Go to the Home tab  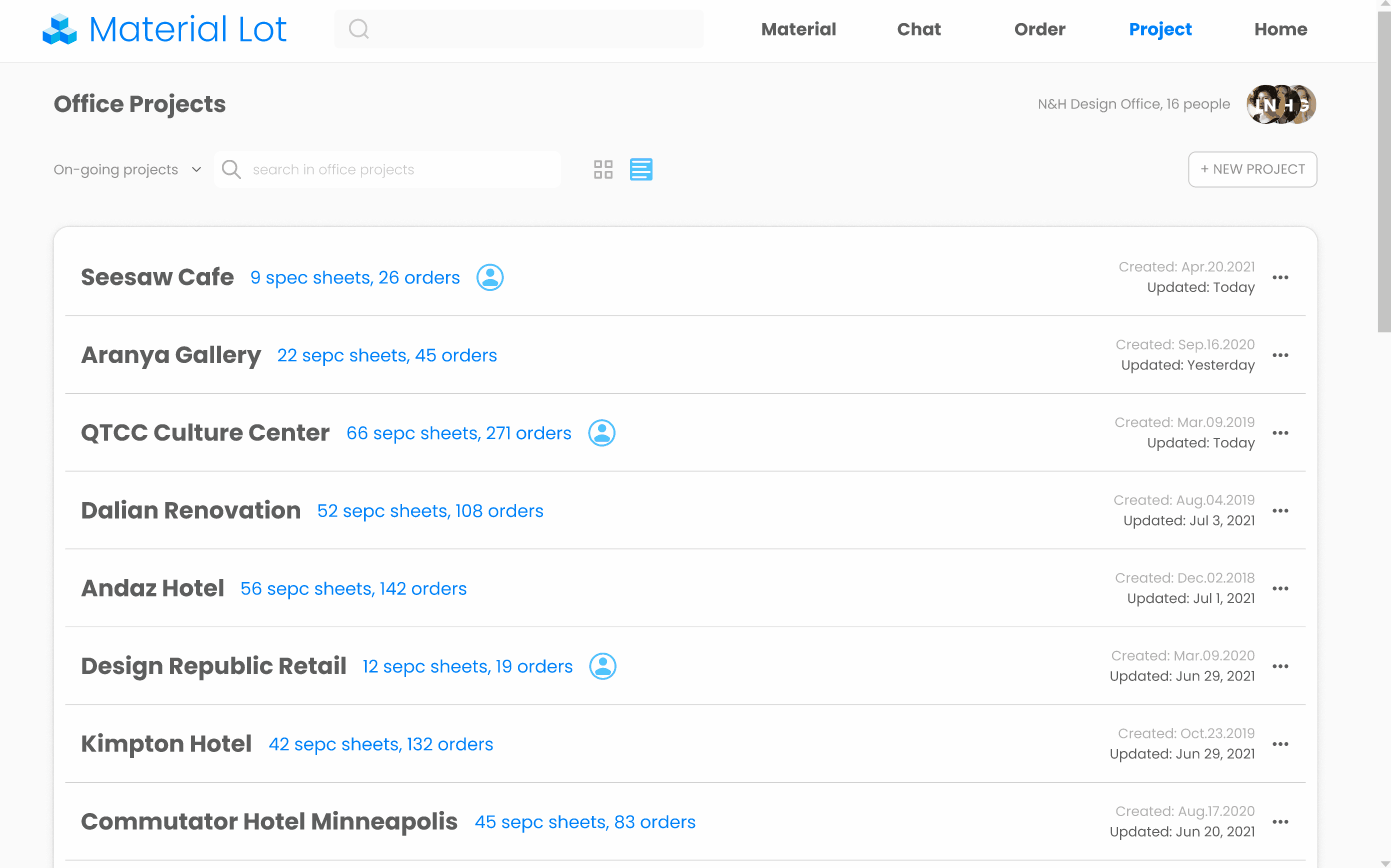point(1281,29)
